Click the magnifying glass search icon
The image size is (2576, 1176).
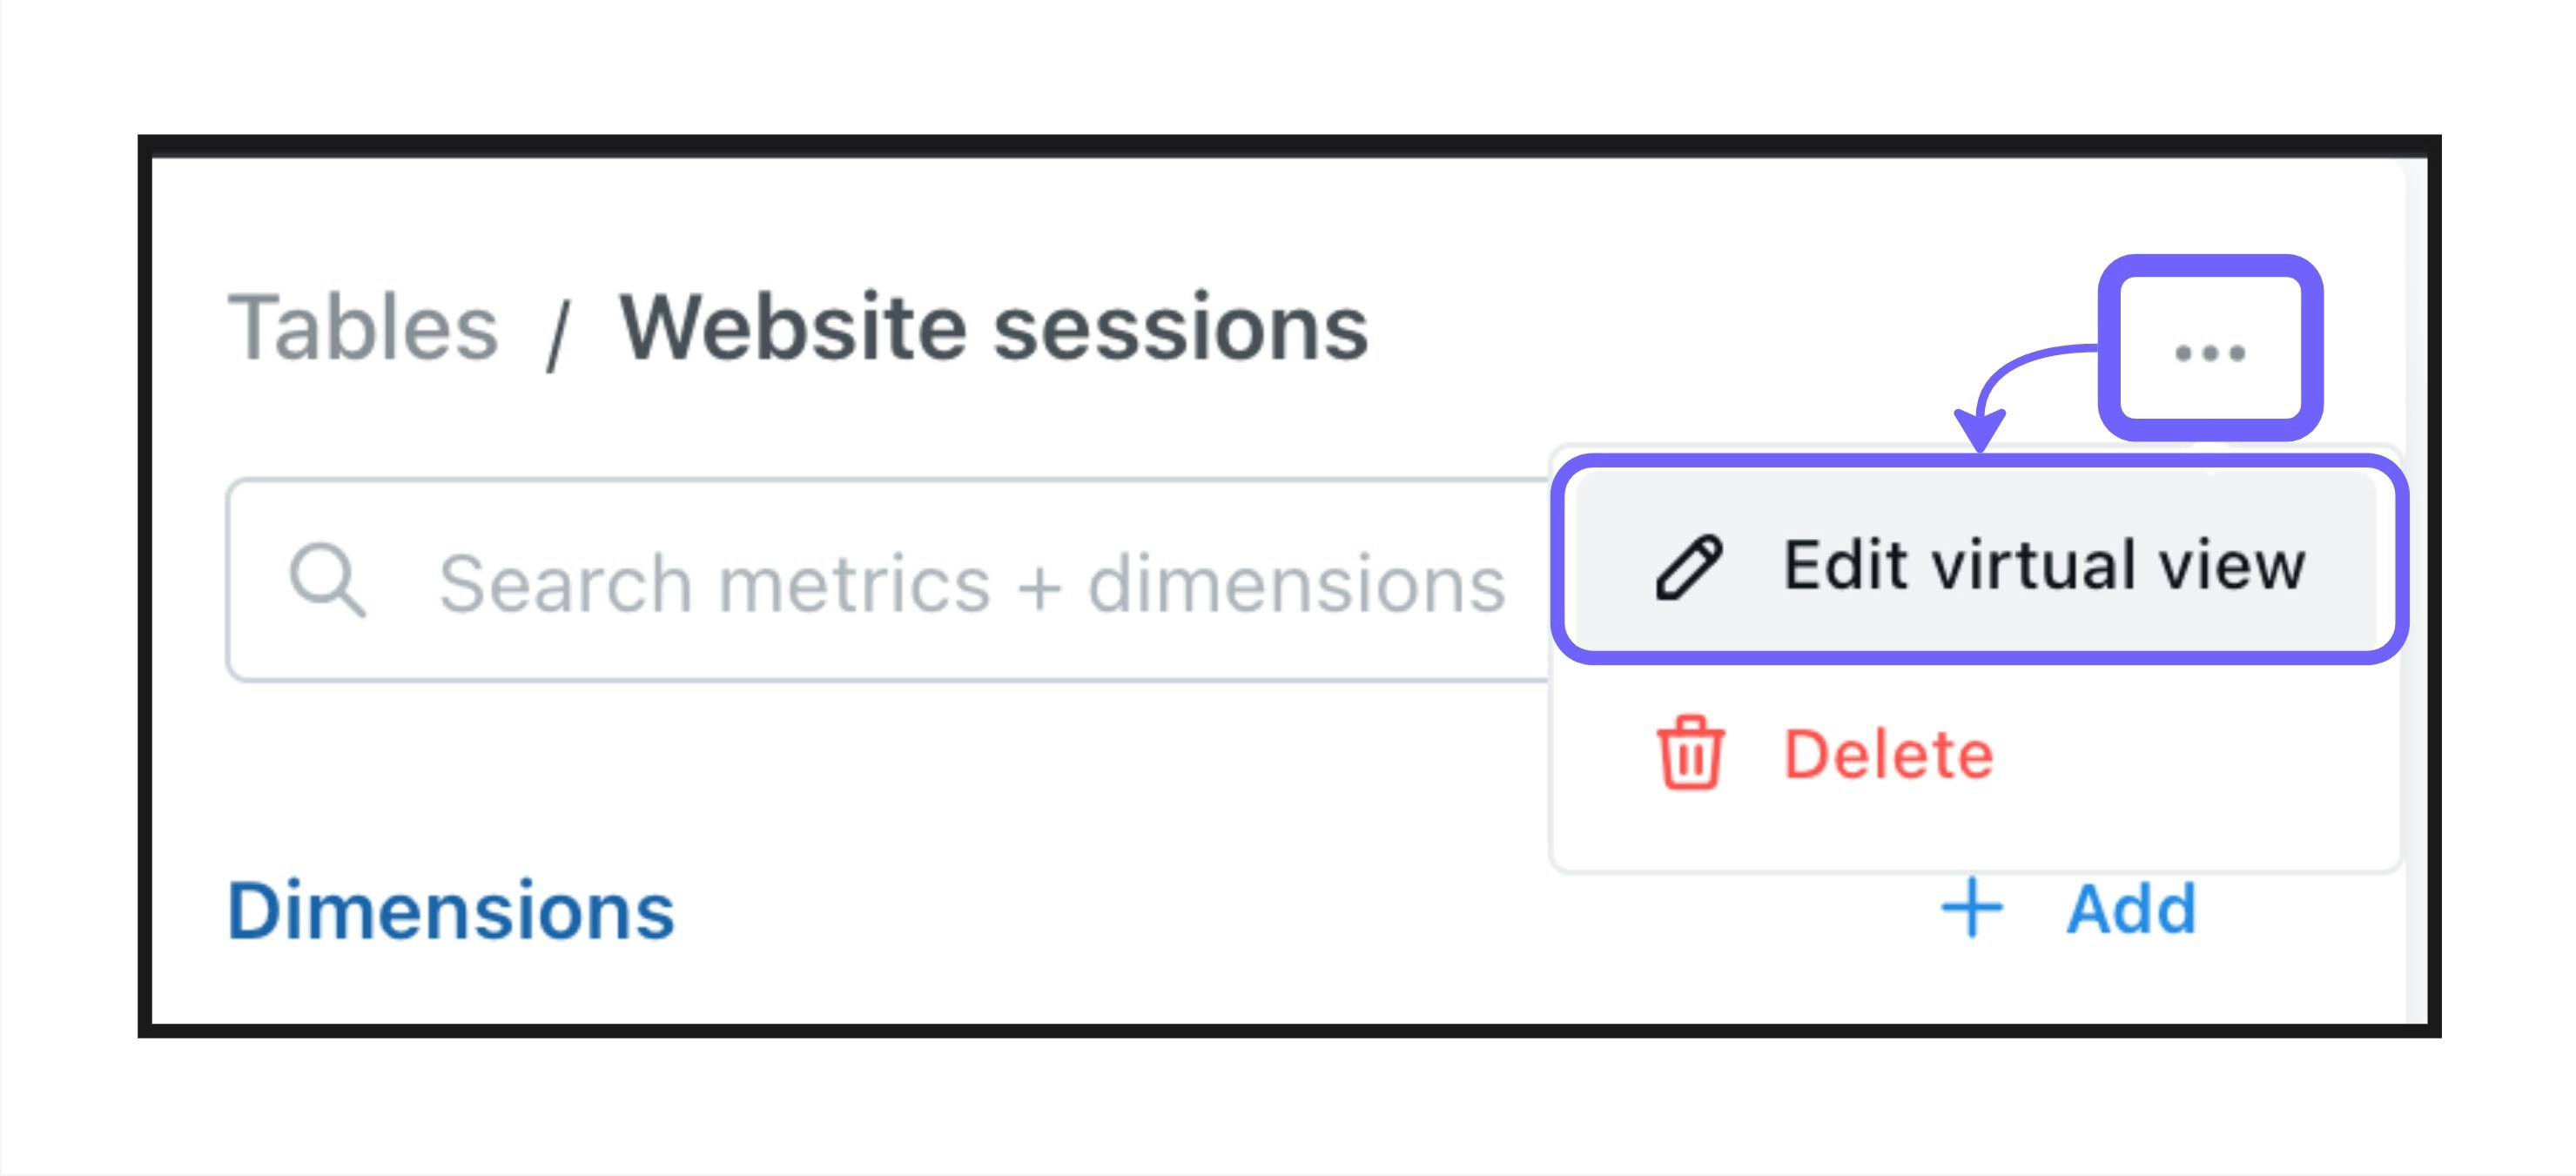[327, 580]
